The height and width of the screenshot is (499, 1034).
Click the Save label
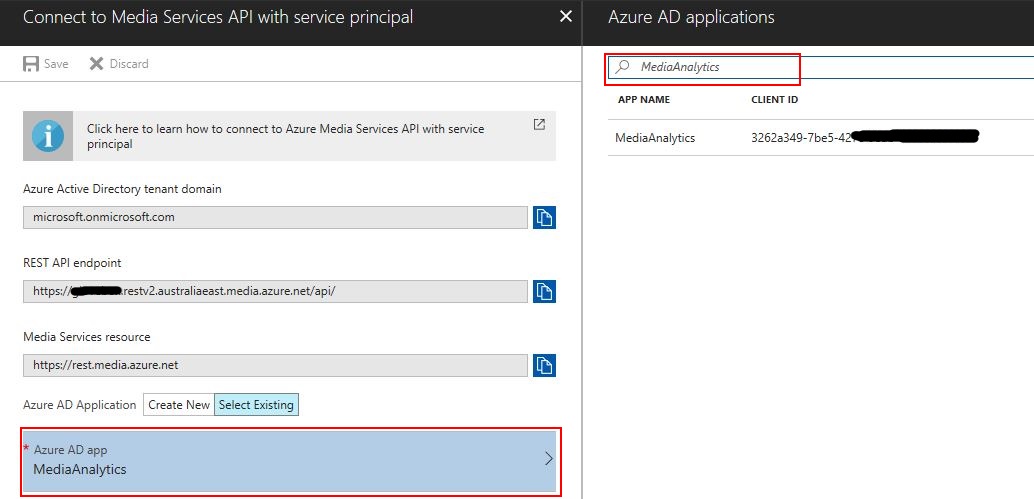point(56,64)
